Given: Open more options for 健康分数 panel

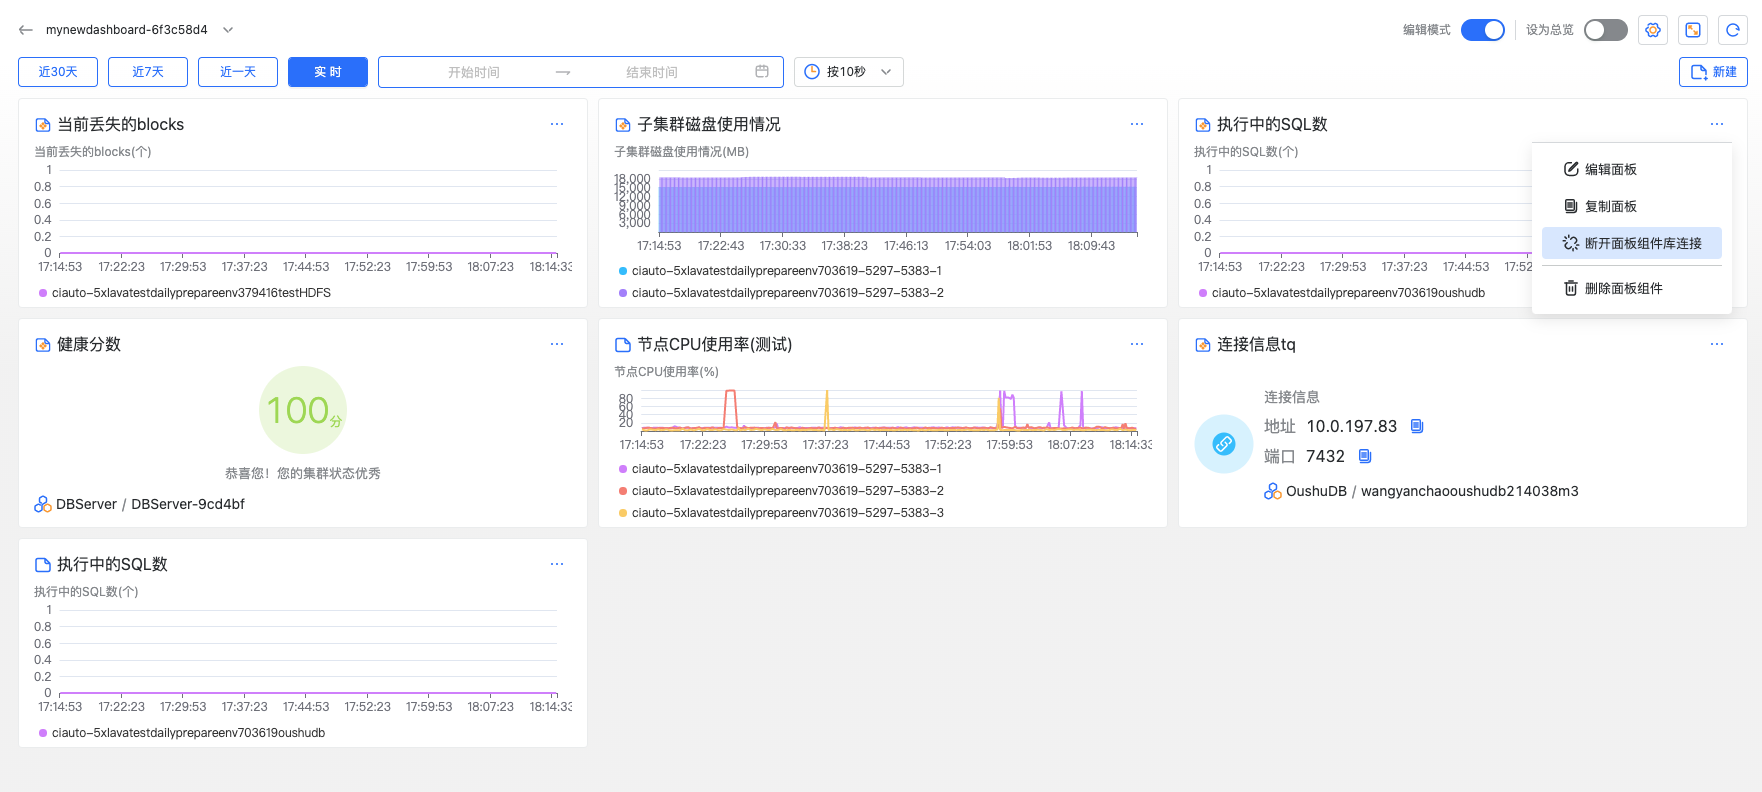Looking at the screenshot, I should tap(557, 344).
